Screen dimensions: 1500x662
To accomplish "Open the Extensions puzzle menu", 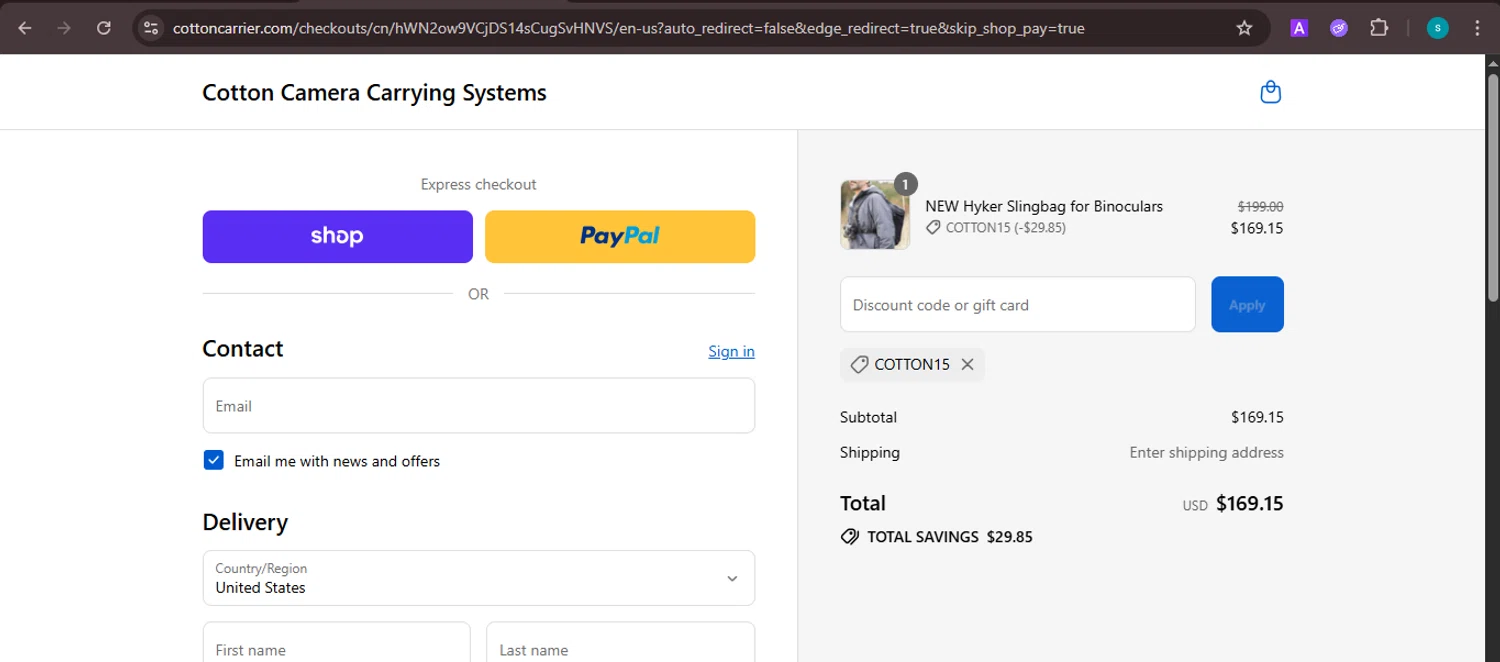I will [x=1379, y=28].
